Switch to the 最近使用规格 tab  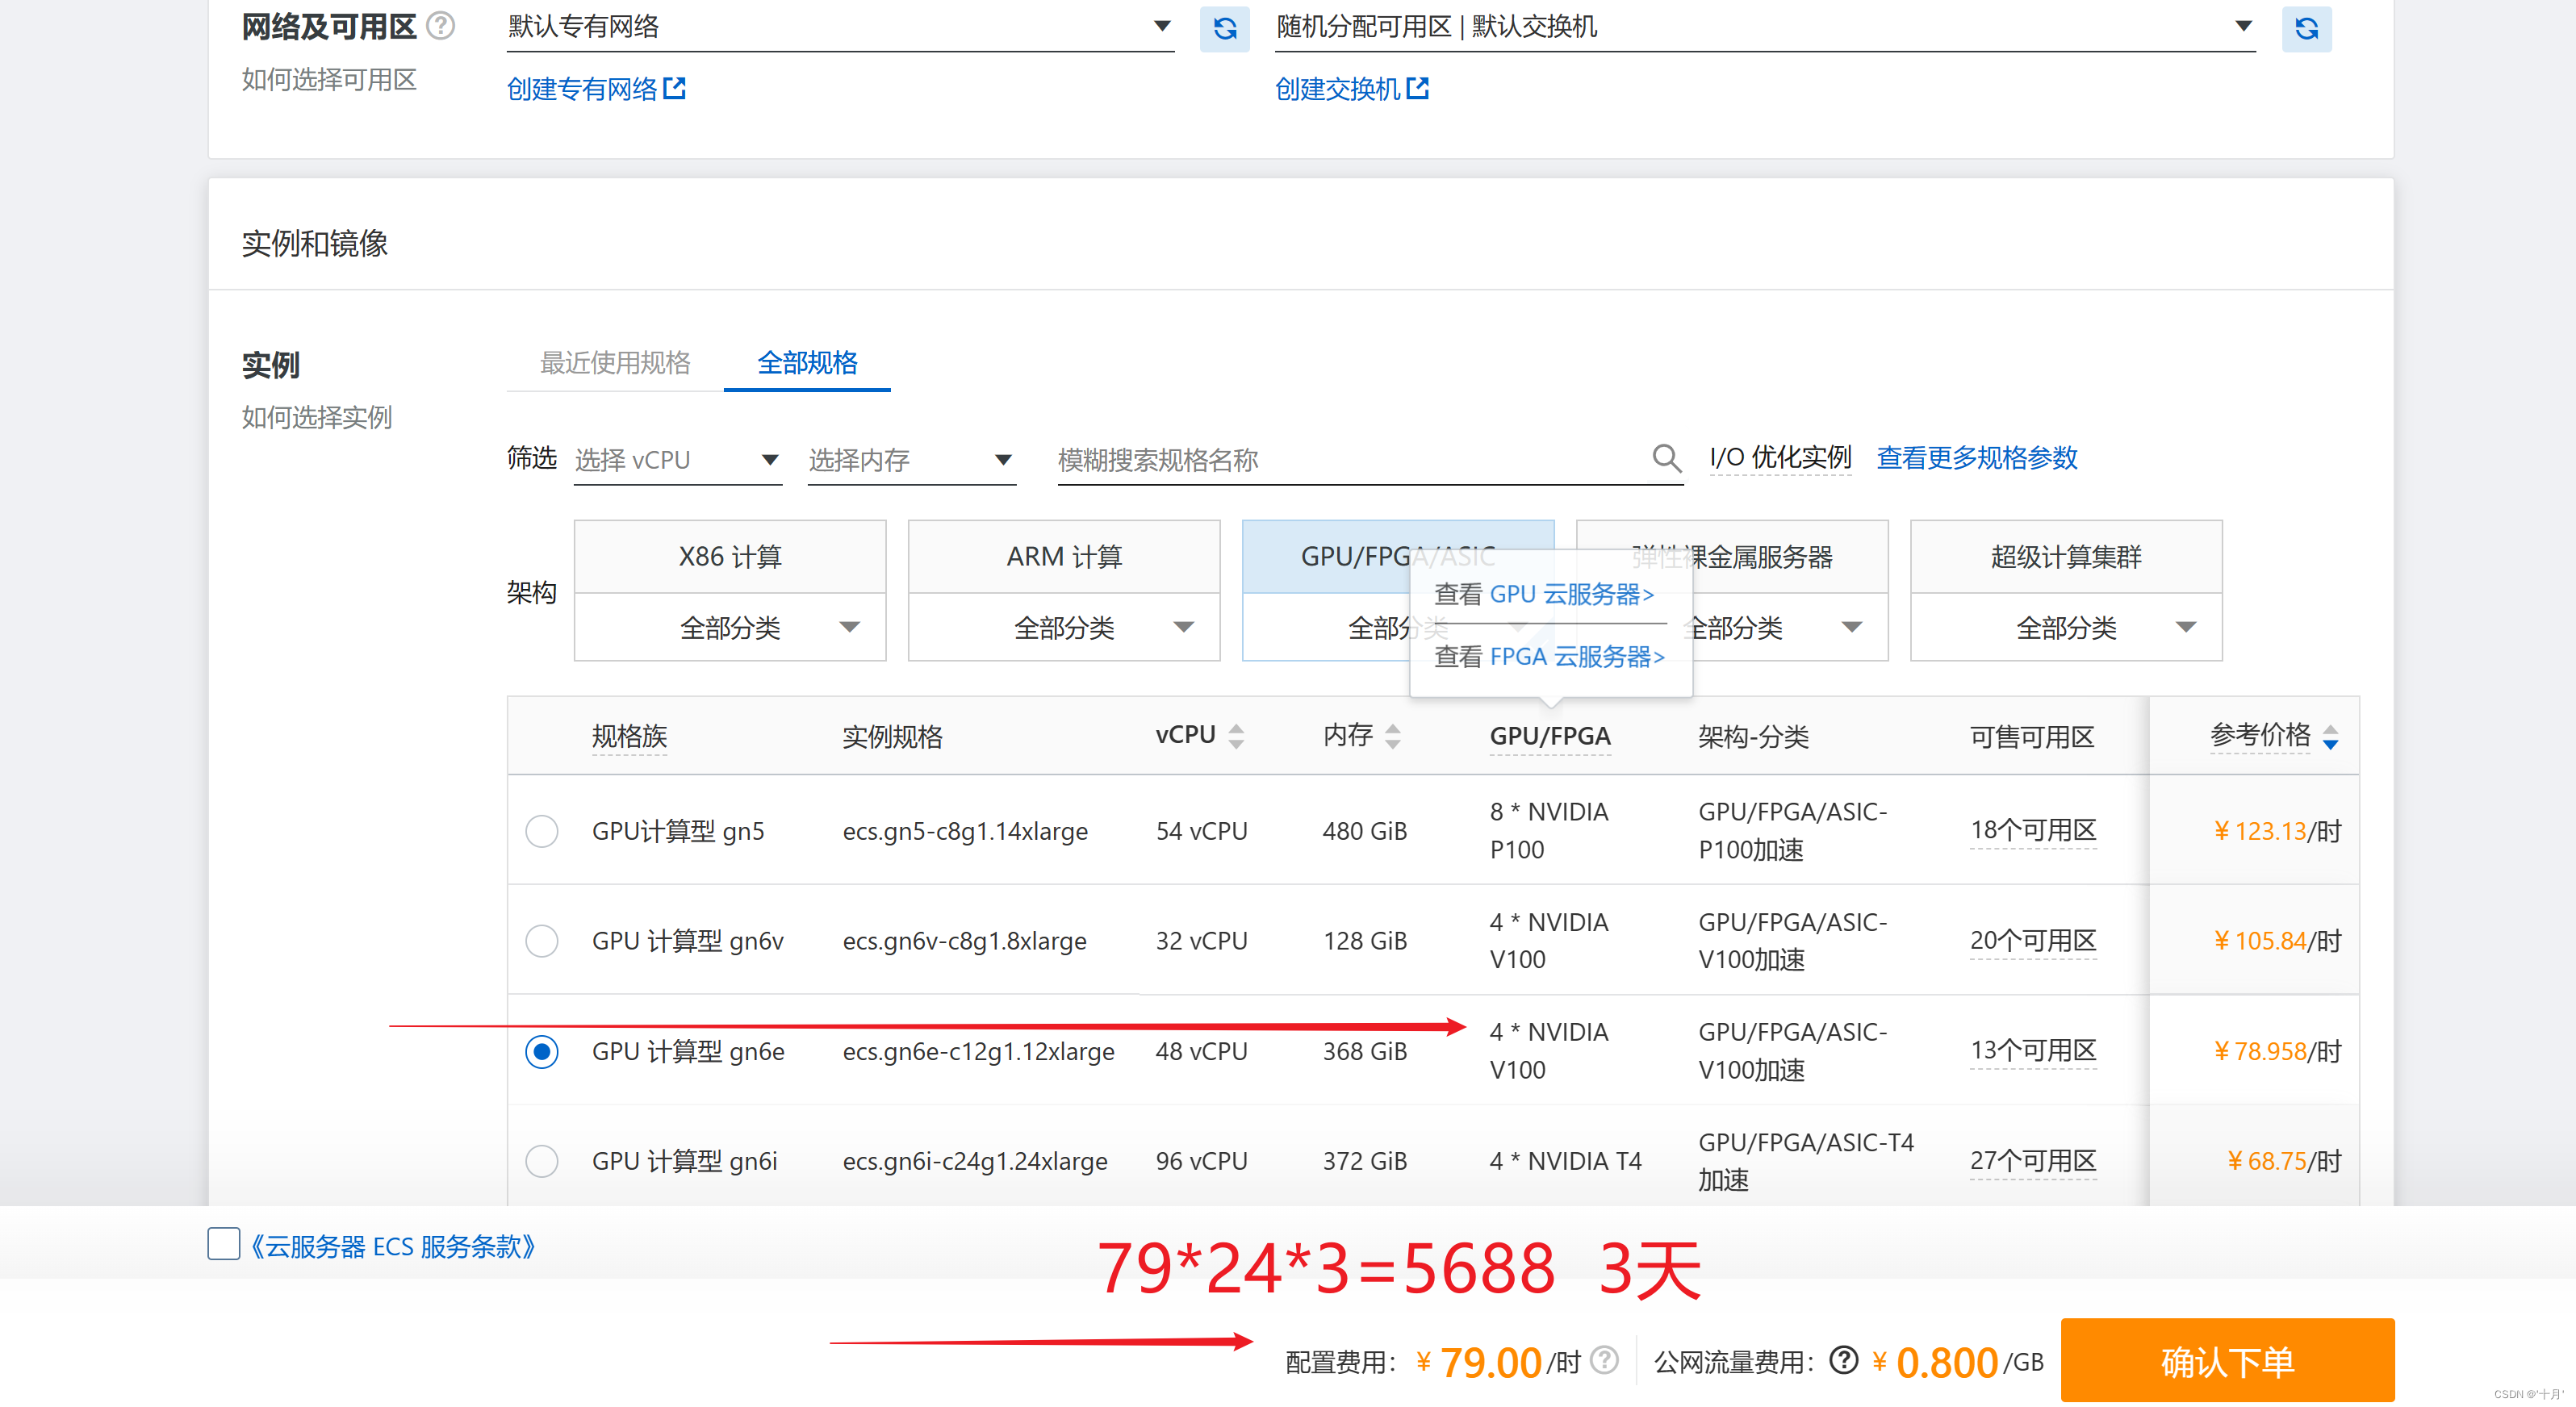pyautogui.click(x=614, y=363)
